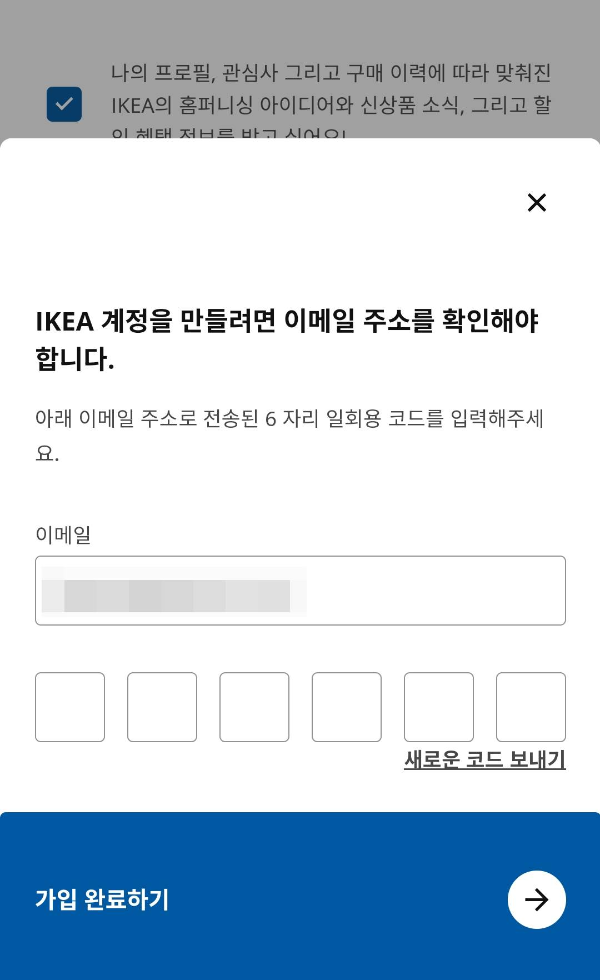The height and width of the screenshot is (980, 600).
Task: Click the 새로운 코드 보내기 link
Action: pos(484,759)
